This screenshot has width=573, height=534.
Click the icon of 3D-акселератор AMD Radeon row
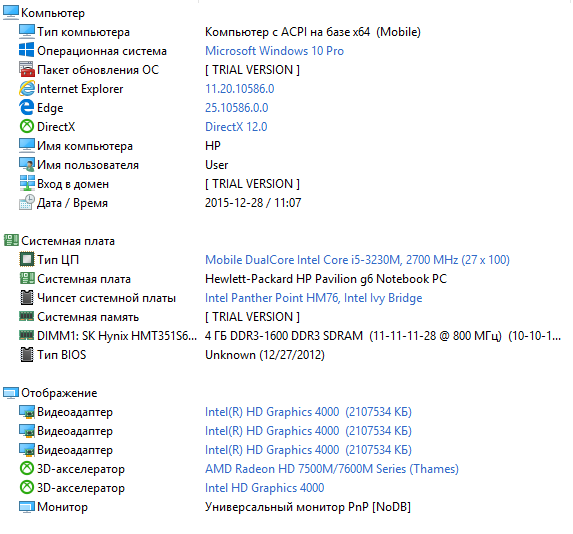27,469
